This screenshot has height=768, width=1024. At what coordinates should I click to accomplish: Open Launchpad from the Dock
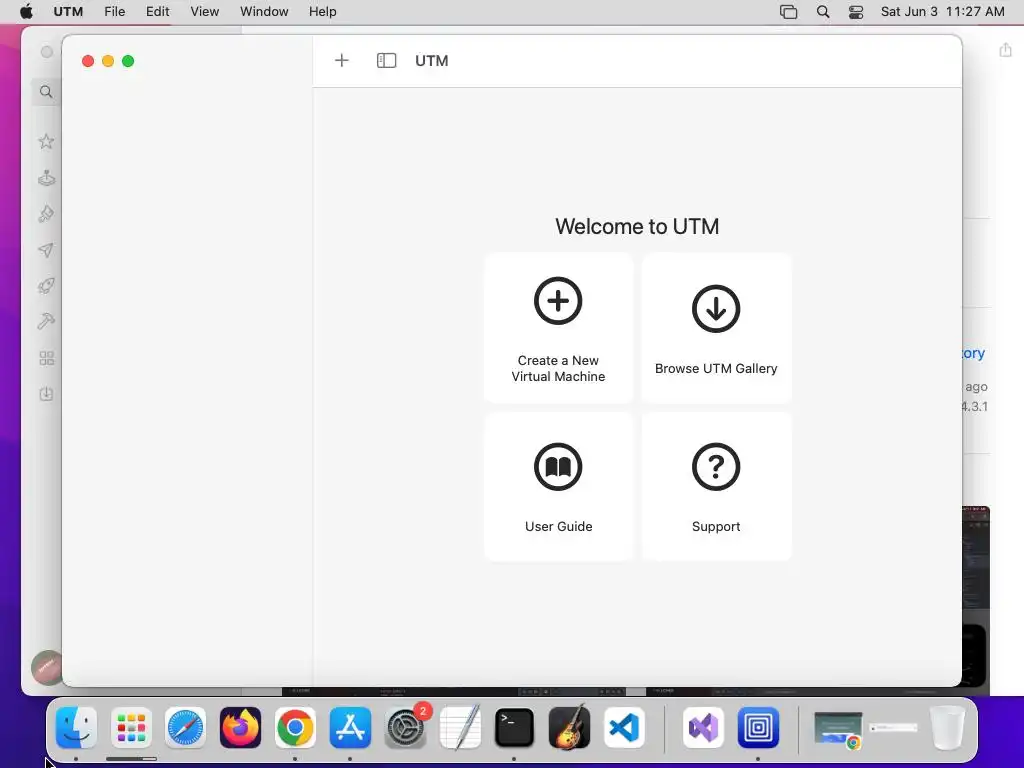point(131,728)
